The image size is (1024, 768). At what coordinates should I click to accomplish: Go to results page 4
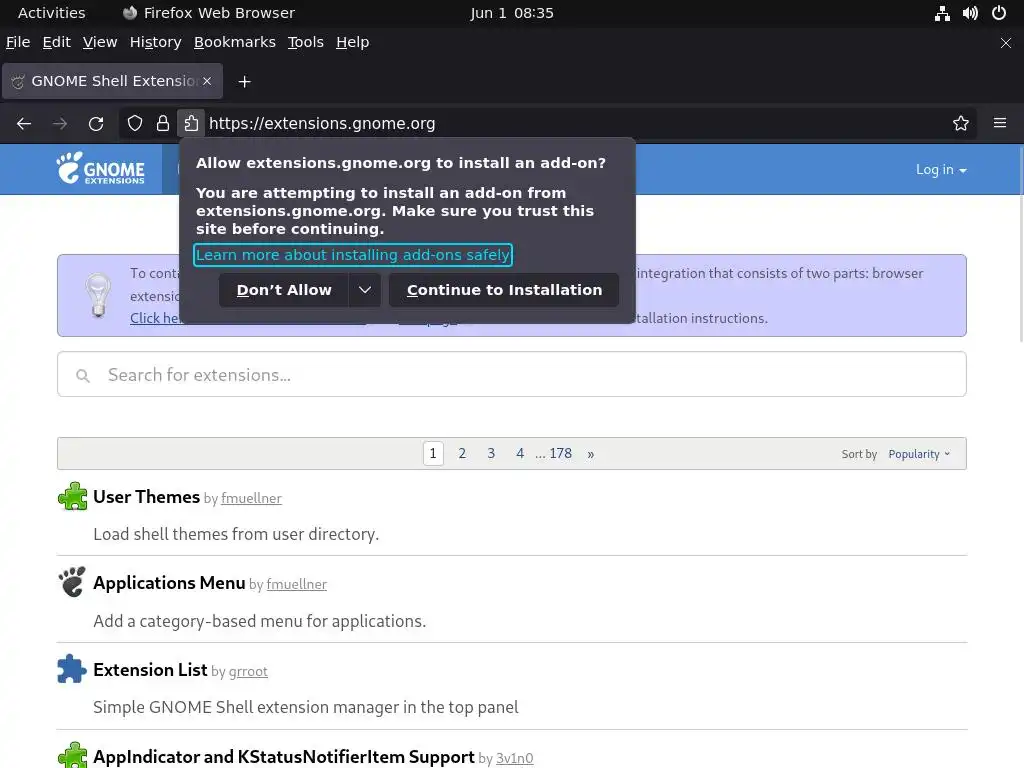[520, 453]
